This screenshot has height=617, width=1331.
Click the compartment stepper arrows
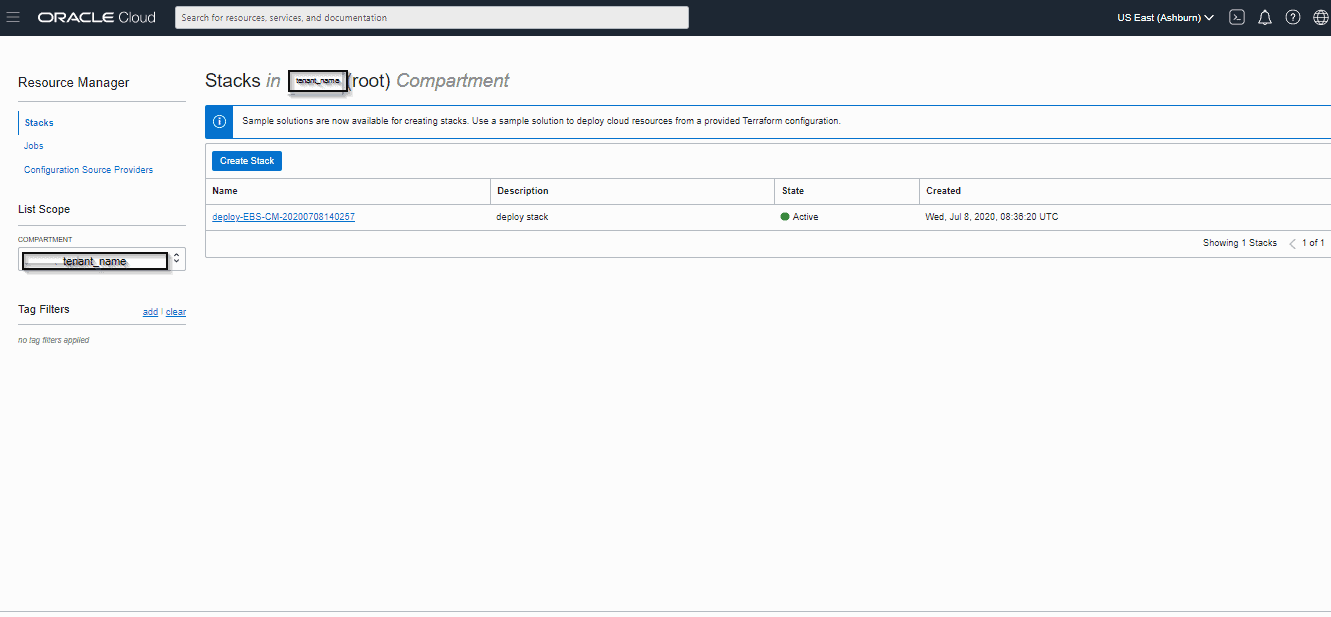coord(178,260)
